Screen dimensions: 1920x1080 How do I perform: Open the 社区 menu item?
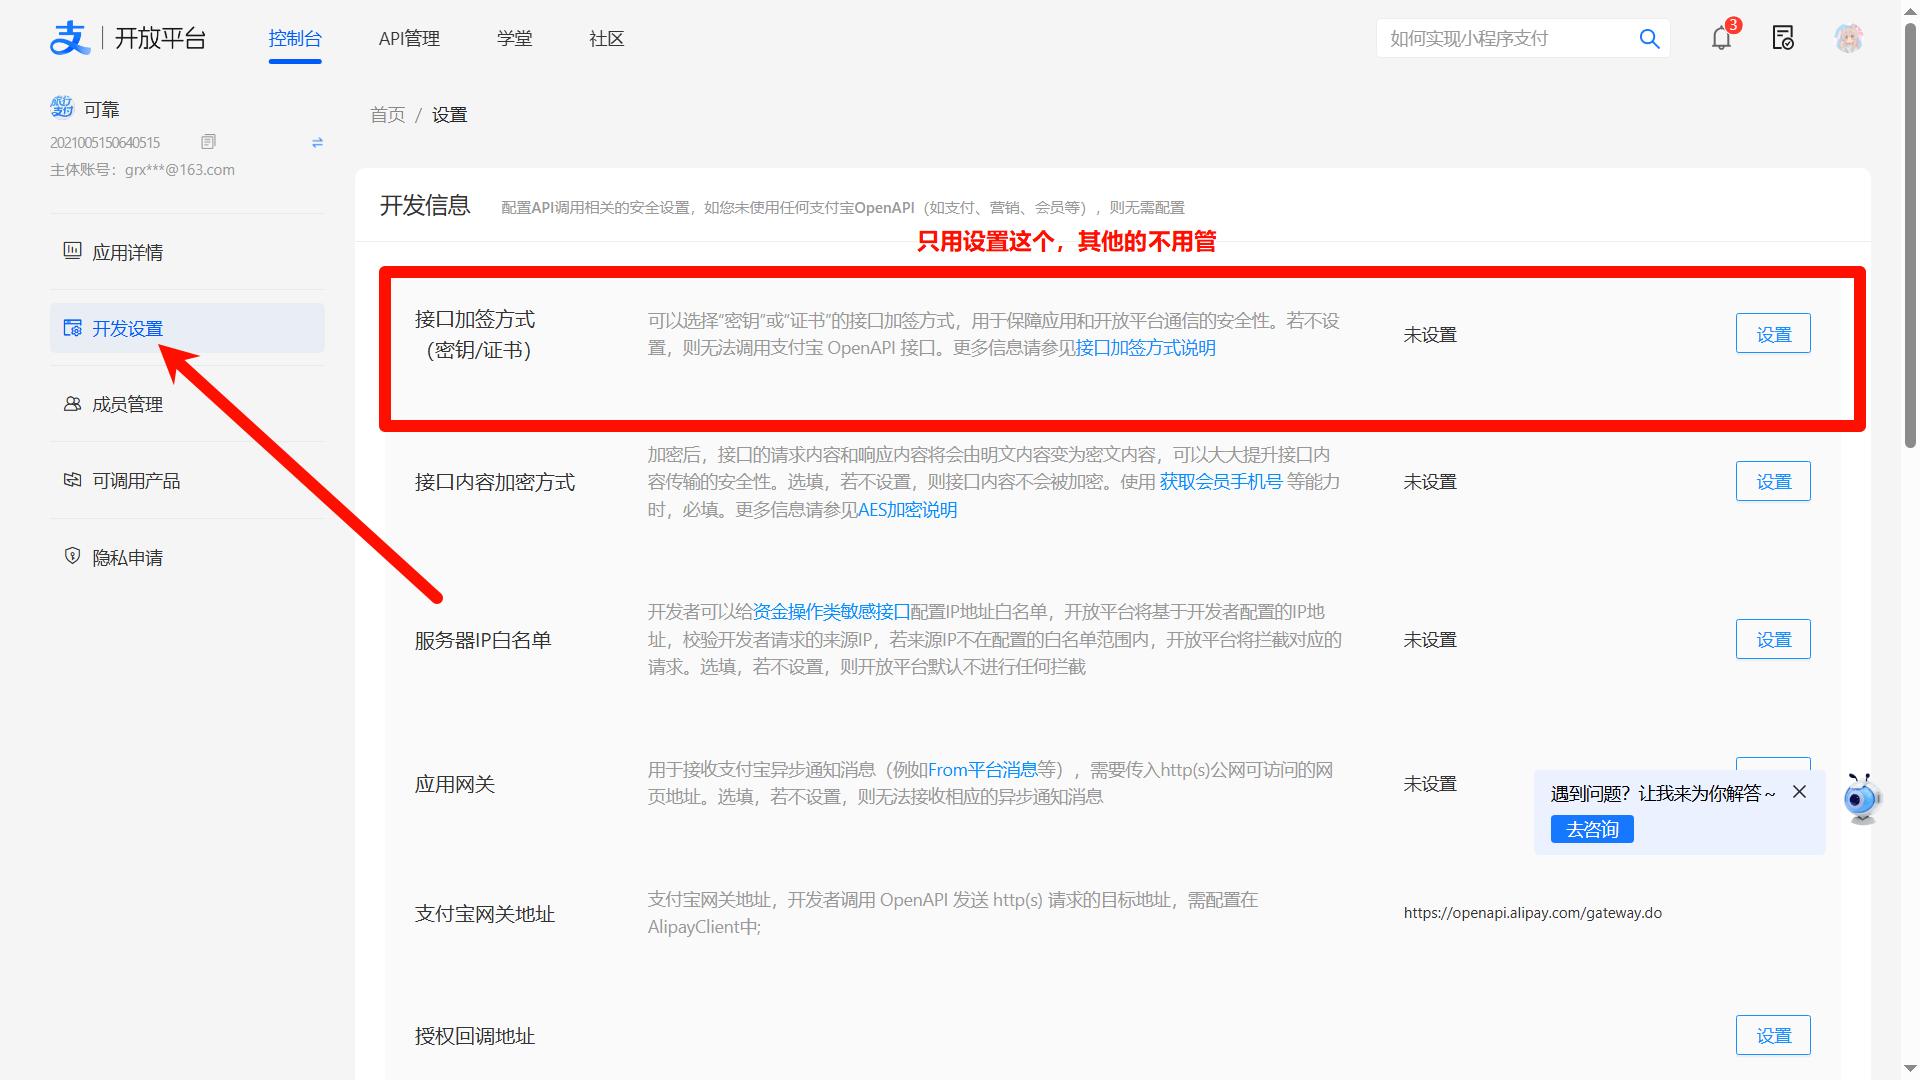point(605,38)
